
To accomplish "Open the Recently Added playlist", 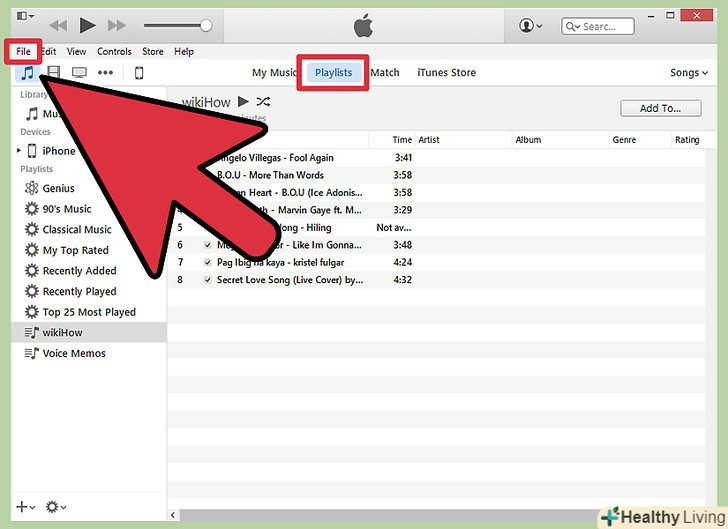I will (79, 271).
